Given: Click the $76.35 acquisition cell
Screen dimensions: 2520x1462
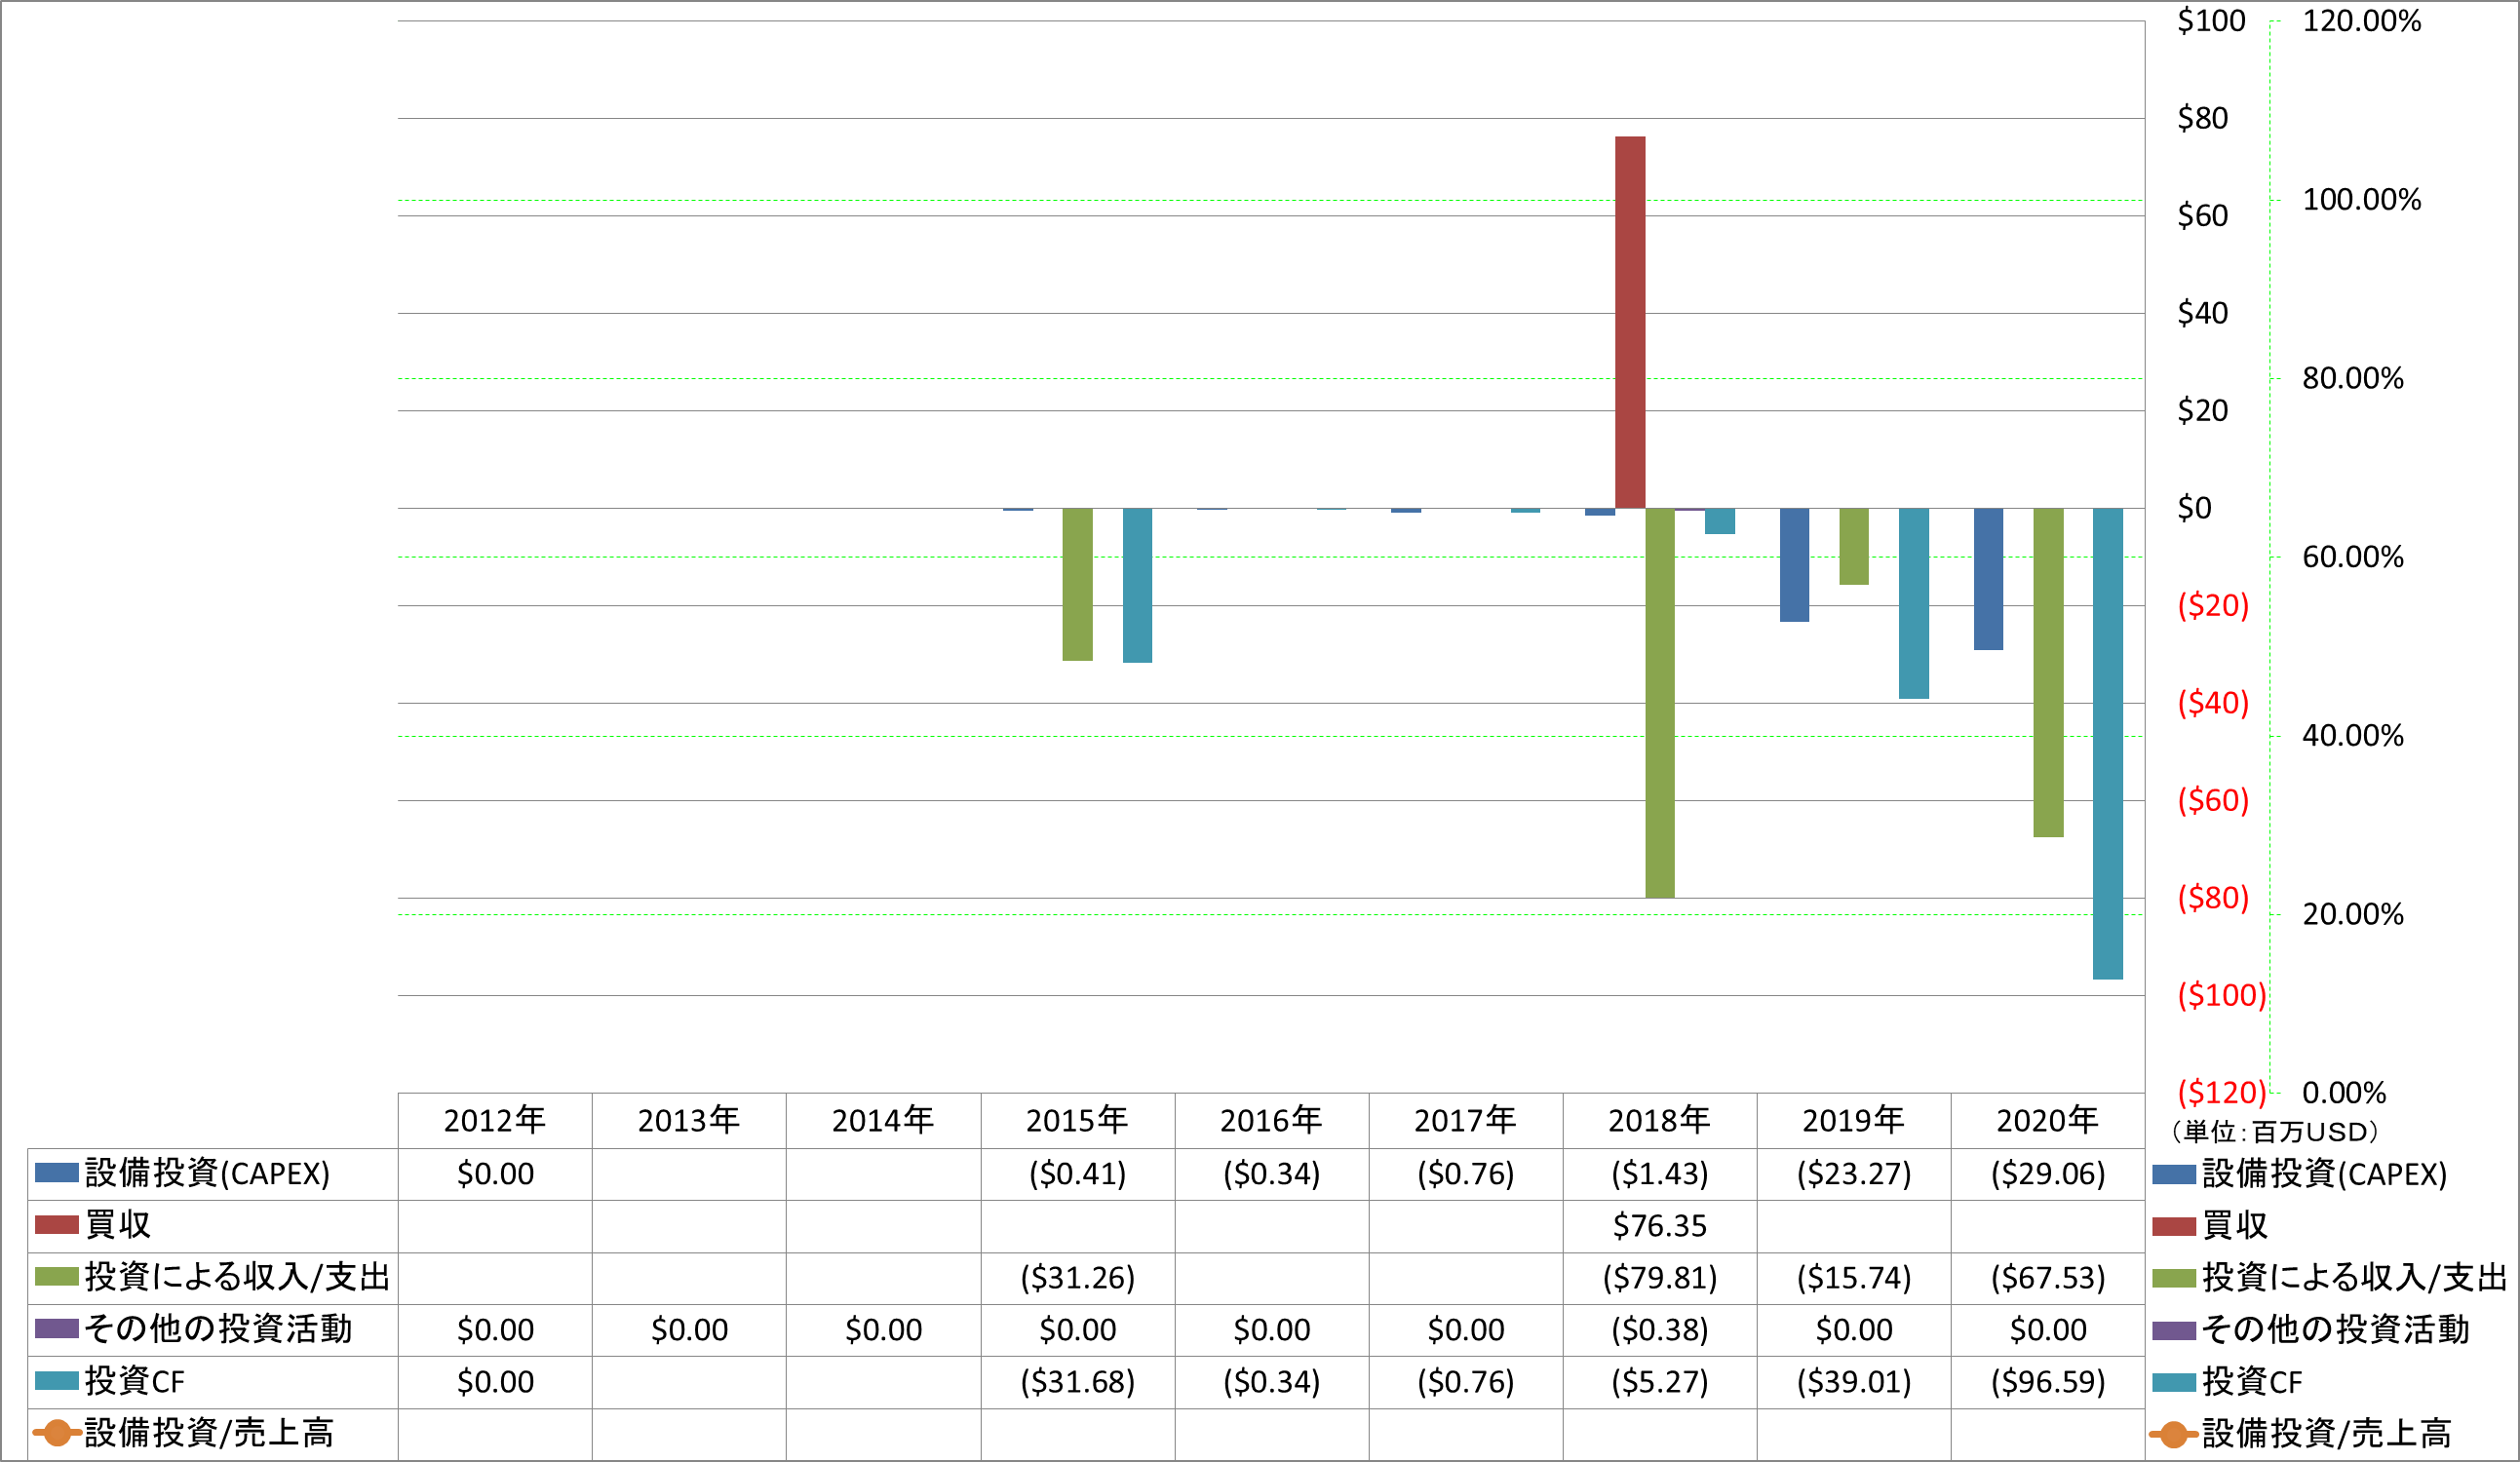Looking at the screenshot, I should tap(1659, 1226).
